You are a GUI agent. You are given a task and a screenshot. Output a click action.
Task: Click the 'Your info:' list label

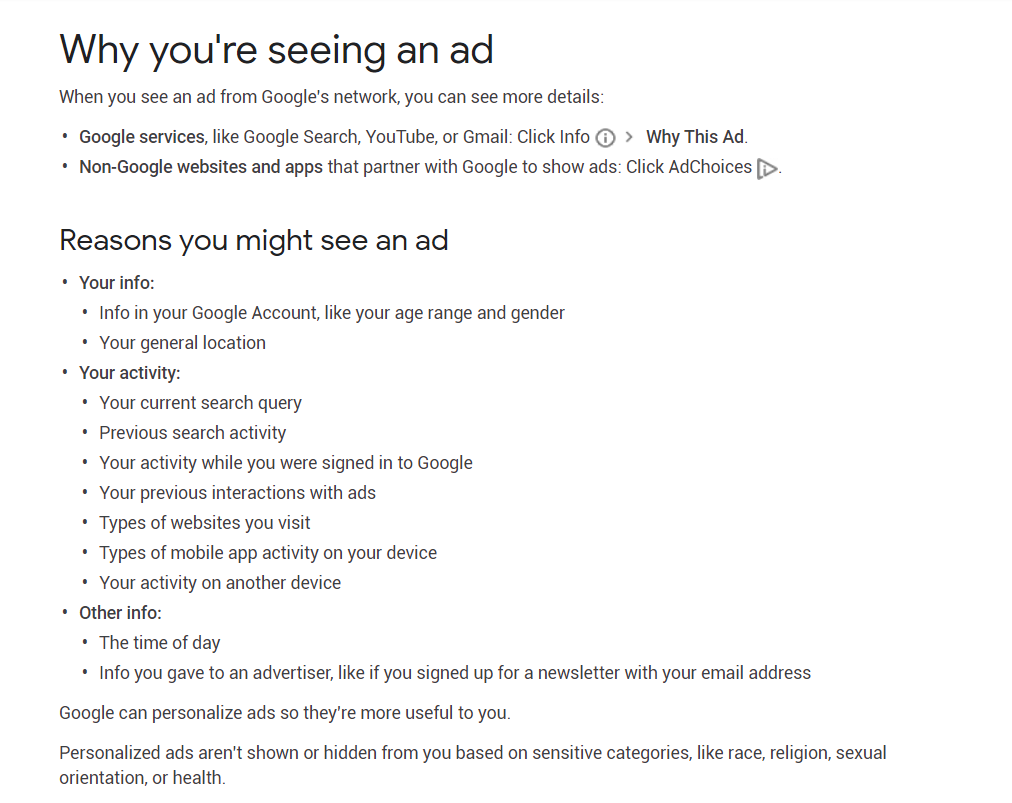[x=117, y=283]
